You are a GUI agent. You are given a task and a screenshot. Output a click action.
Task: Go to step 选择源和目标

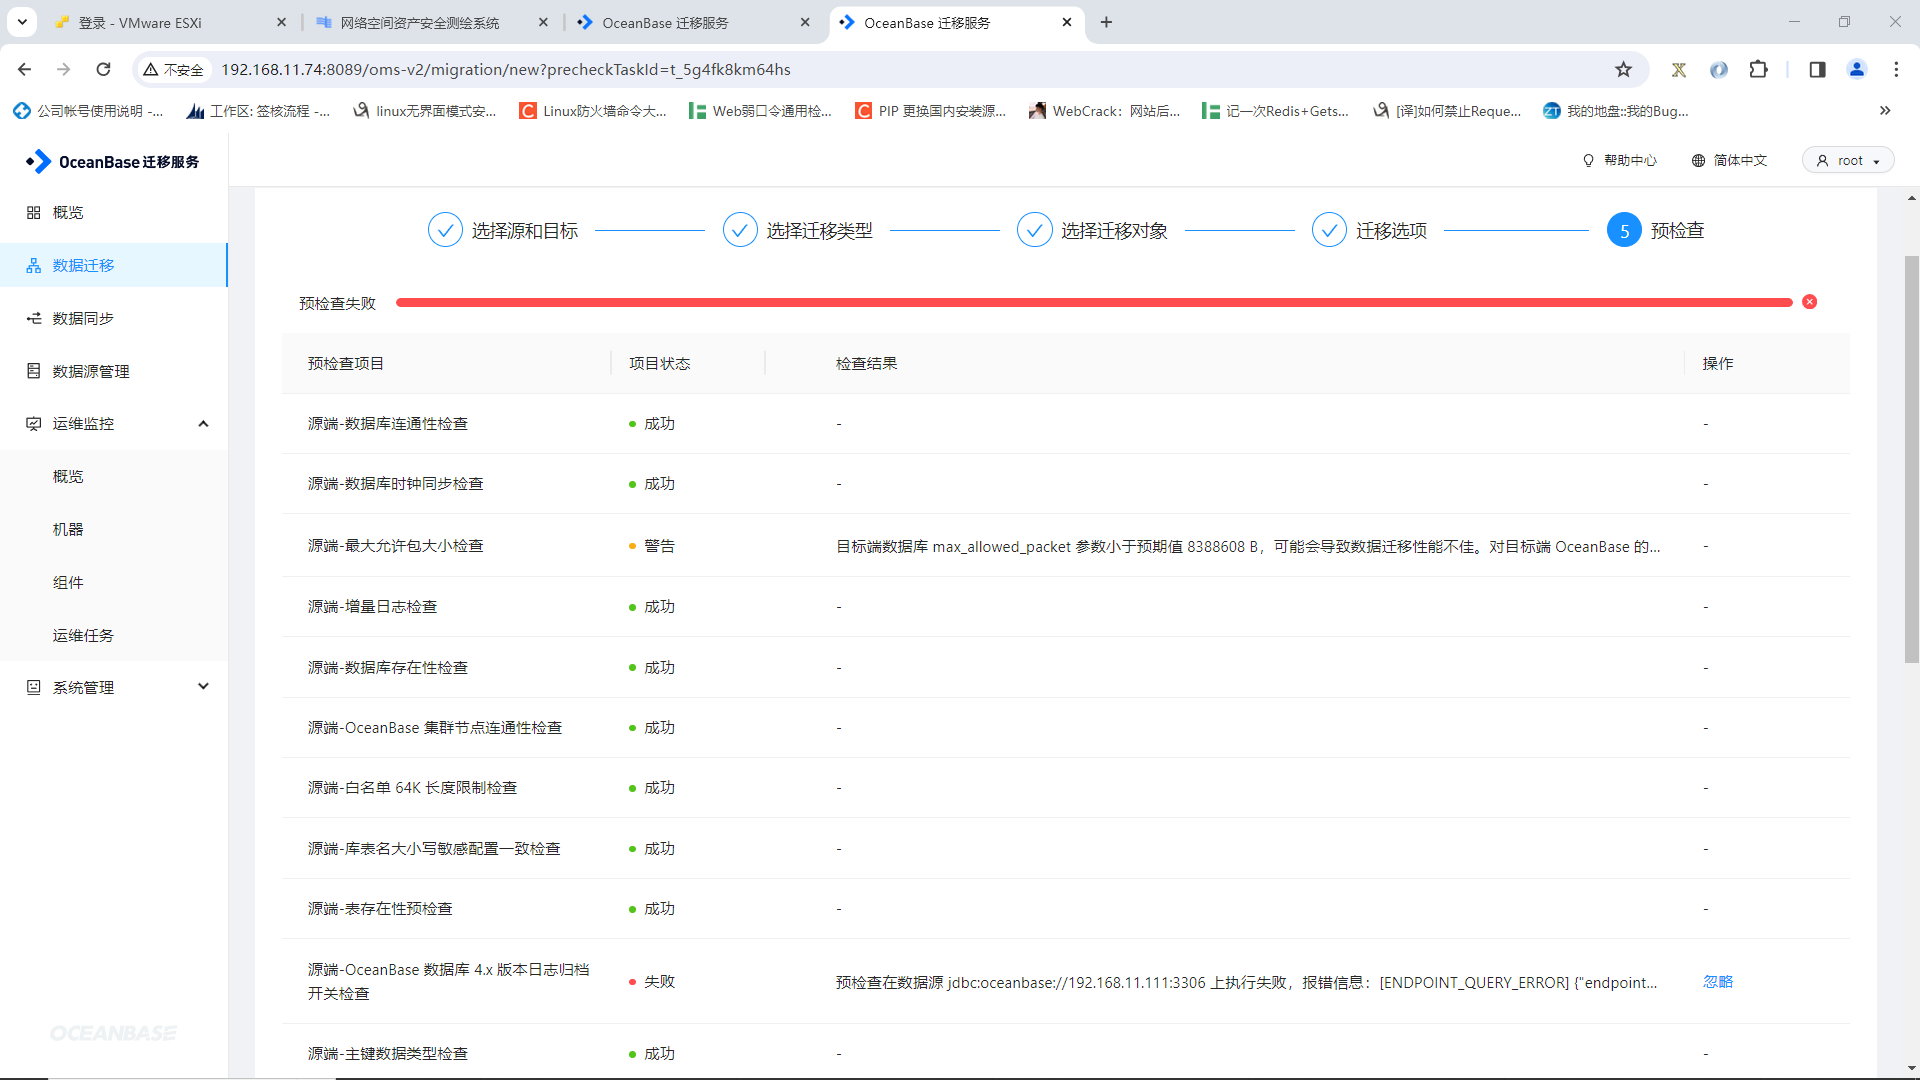click(503, 230)
